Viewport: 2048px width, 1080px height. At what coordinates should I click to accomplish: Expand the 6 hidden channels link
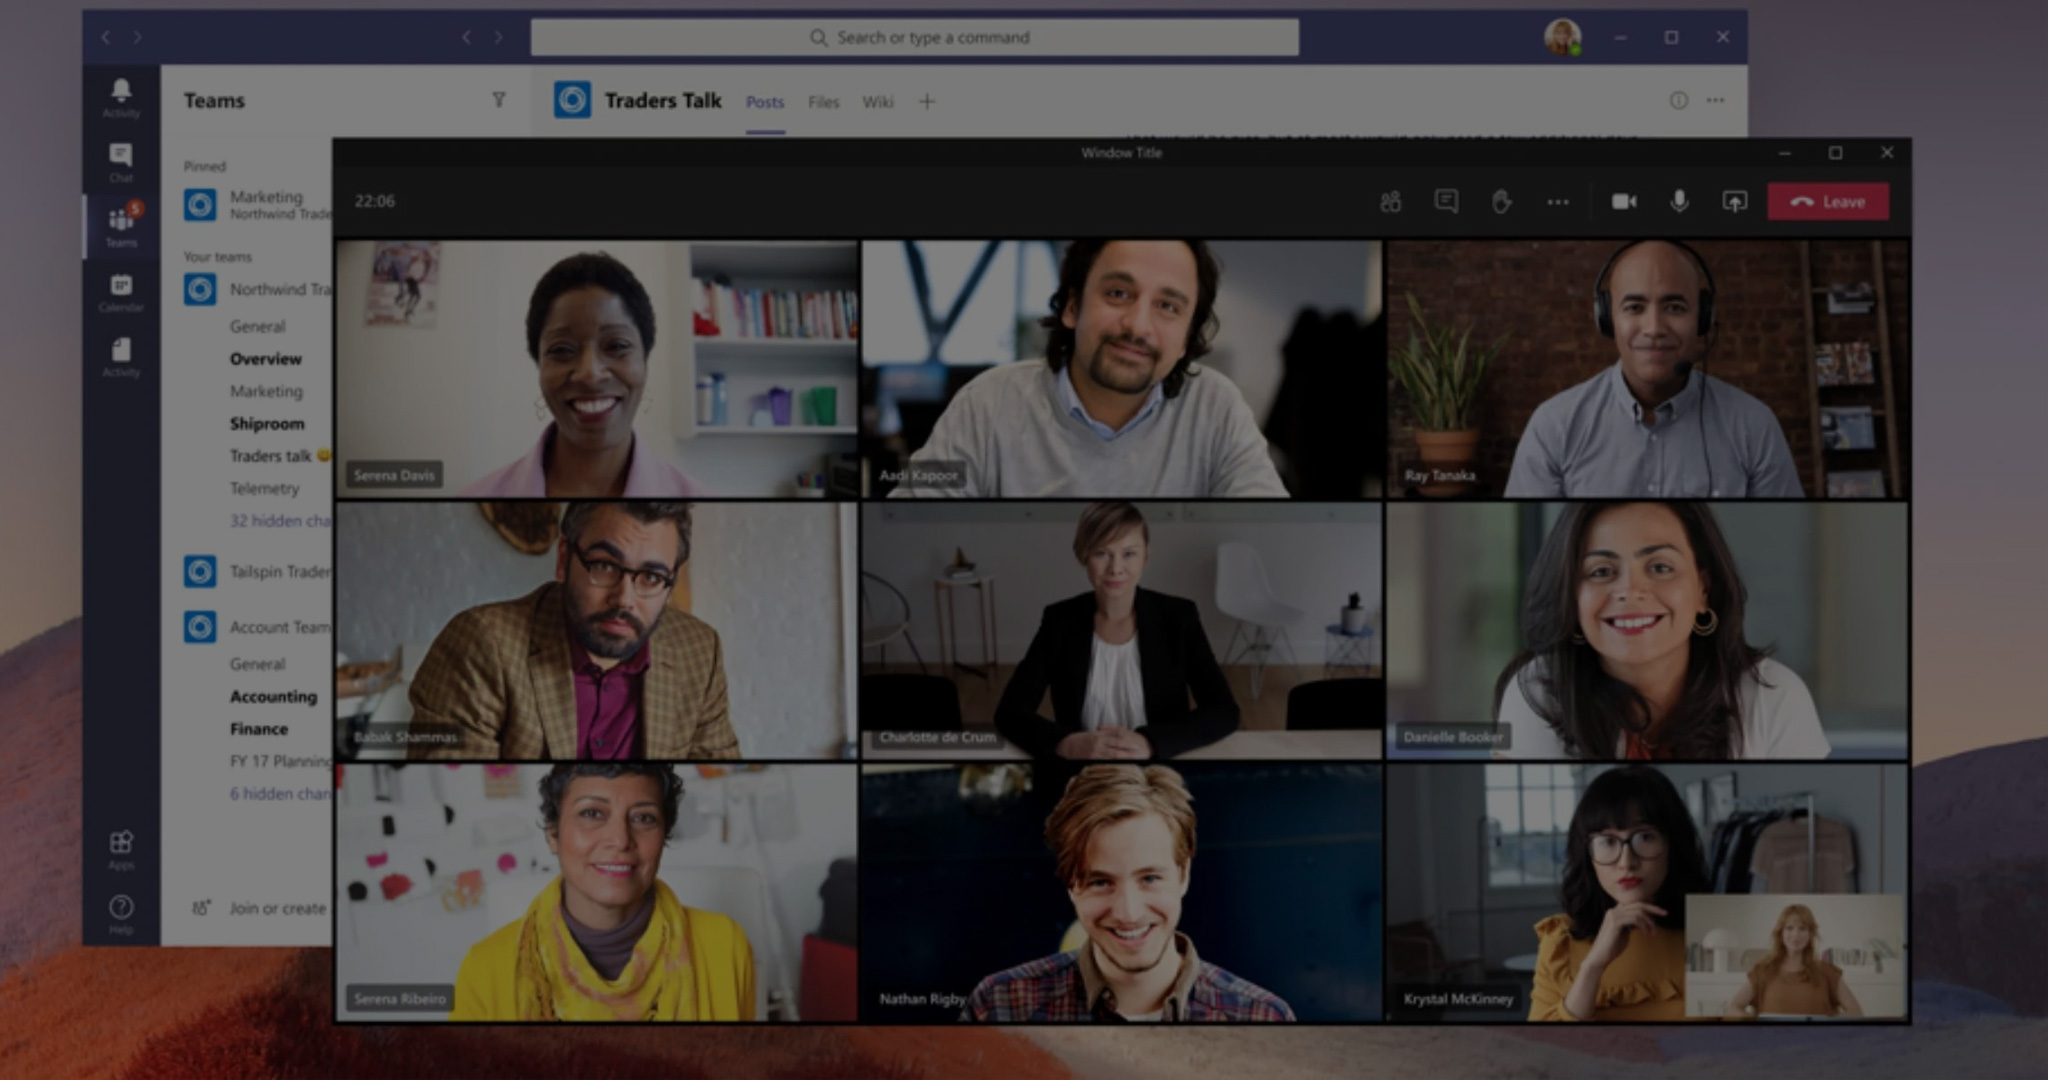(280, 793)
